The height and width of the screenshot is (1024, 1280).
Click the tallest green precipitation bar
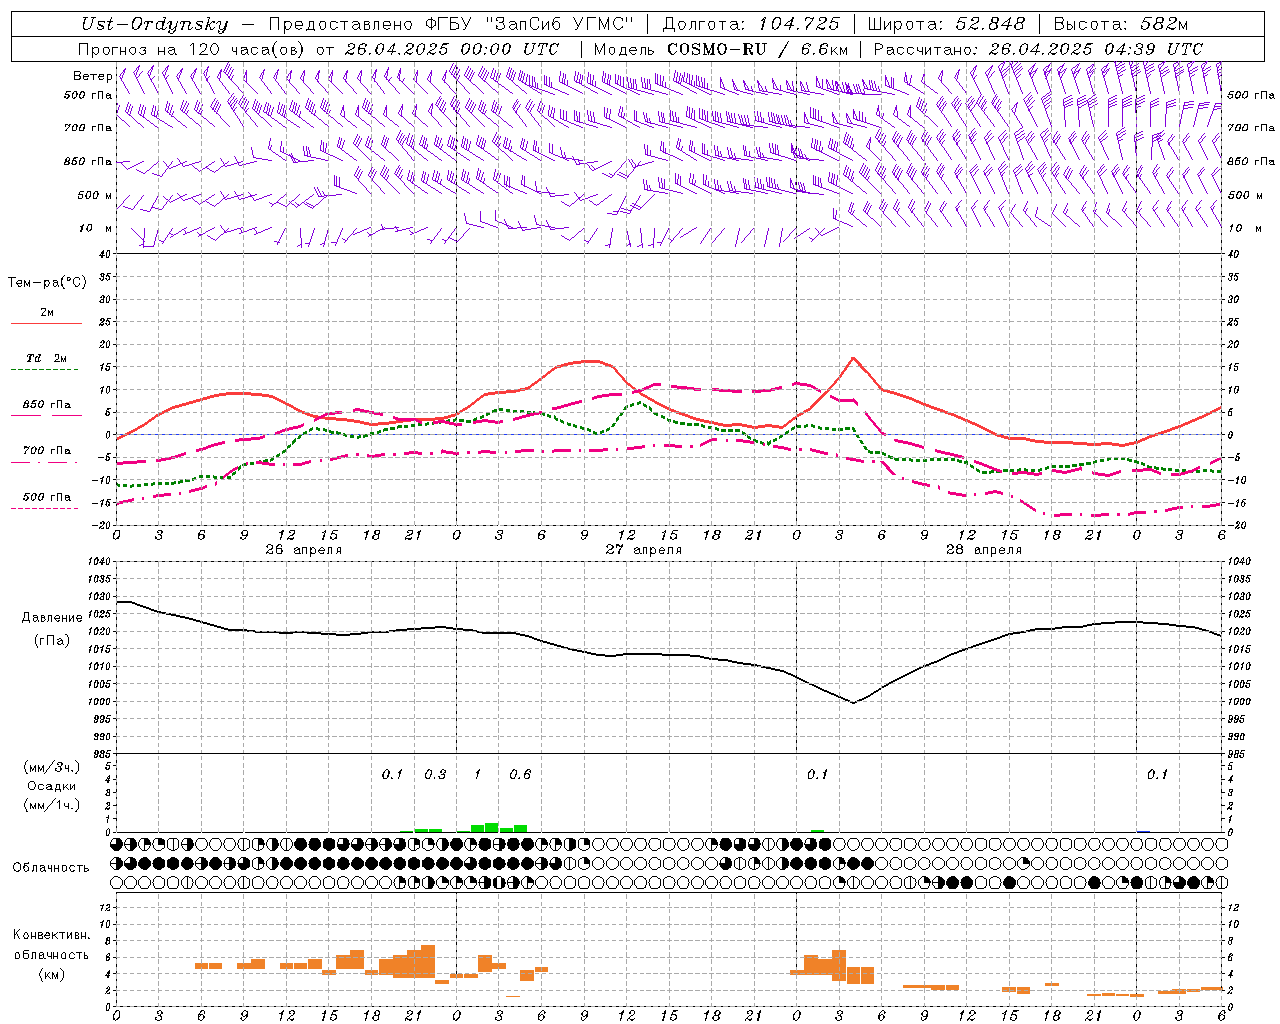click(491, 827)
